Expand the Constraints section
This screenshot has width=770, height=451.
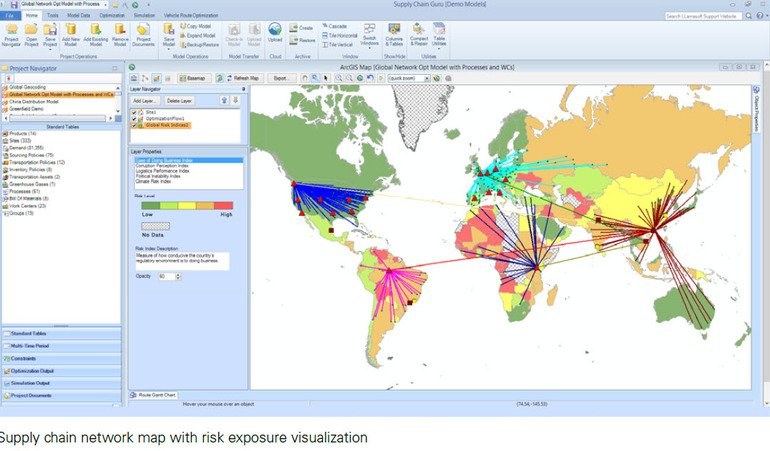click(61, 359)
